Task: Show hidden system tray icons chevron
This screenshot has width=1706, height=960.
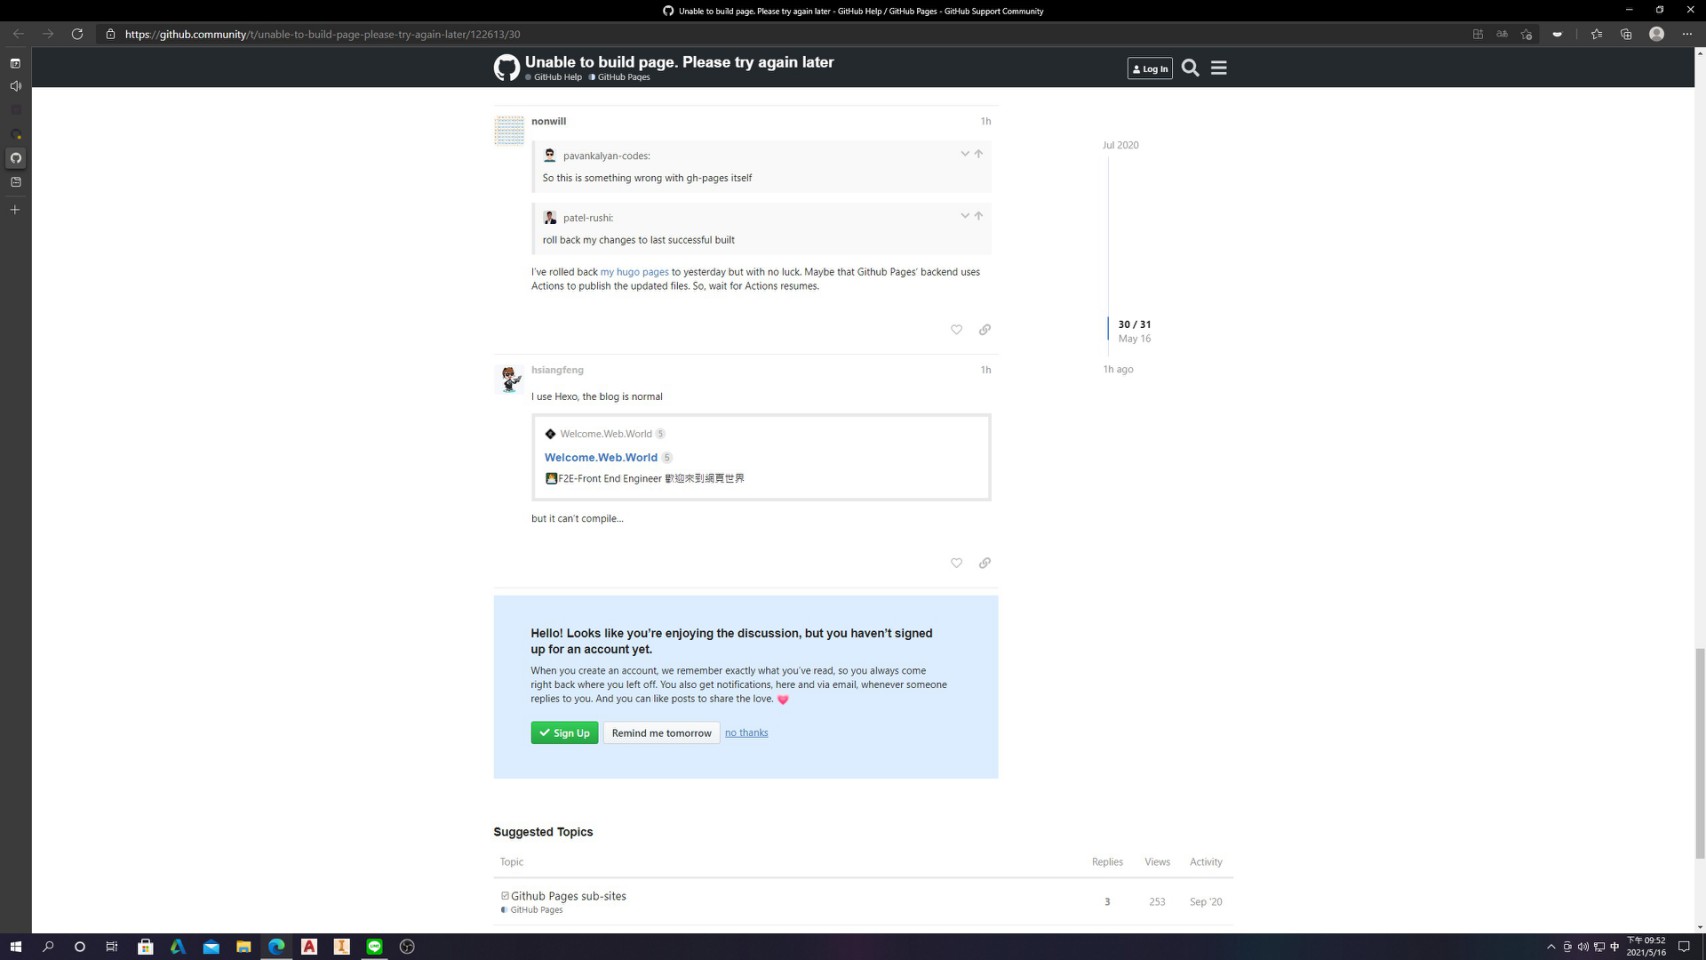Action: tap(1551, 947)
